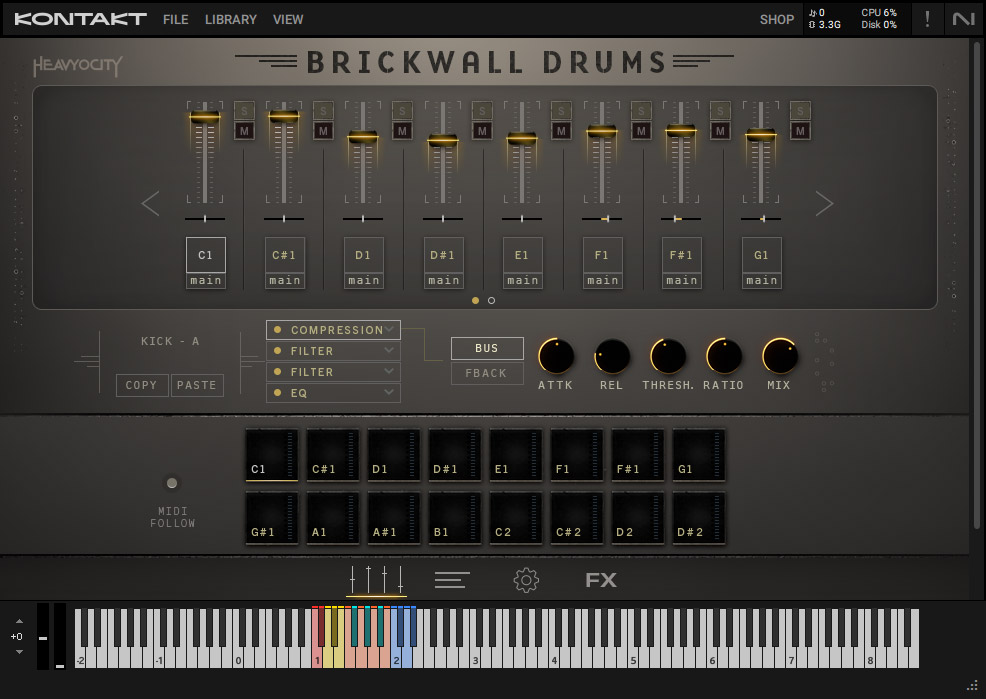This screenshot has width=986, height=699.
Task: Switch to the first mixer page dot
Action: pos(475,300)
